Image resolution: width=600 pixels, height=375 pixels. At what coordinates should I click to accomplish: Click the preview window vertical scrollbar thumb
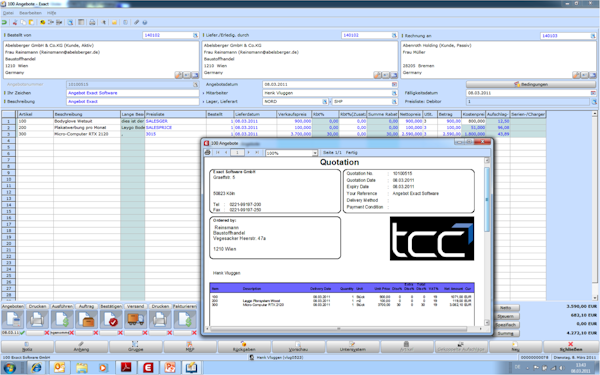(487, 199)
